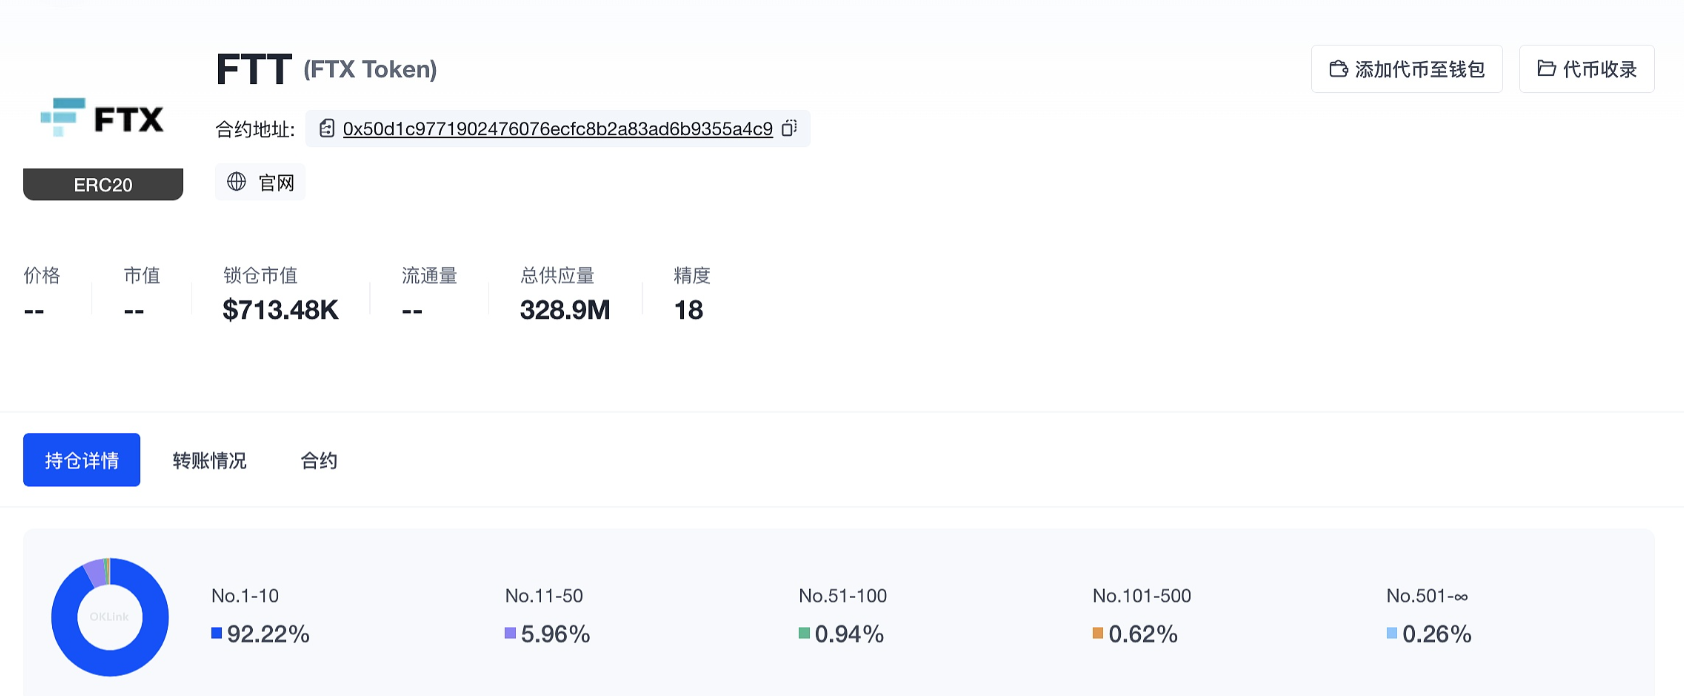Click the 精度 label
Image resolution: width=1684 pixels, height=696 pixels.
[x=692, y=275]
